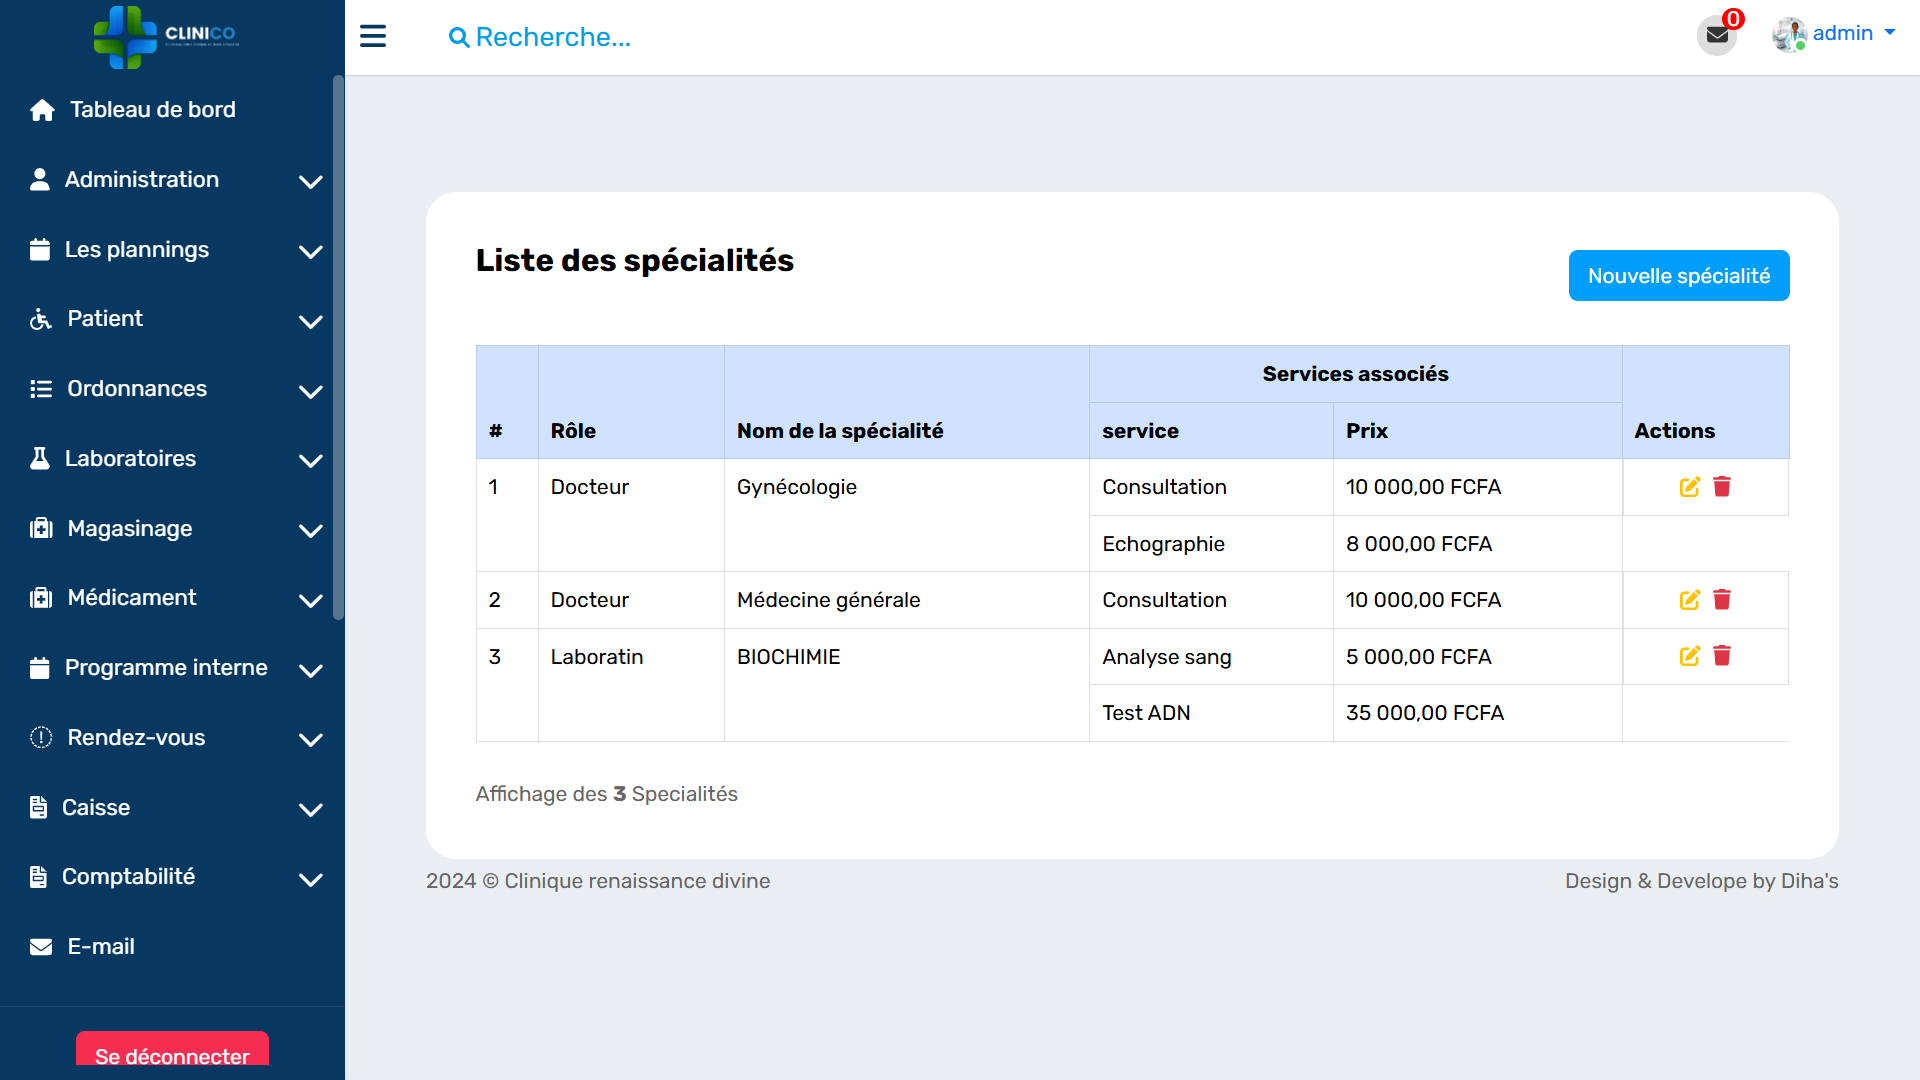Open the E-mail menu item
1920x1080 pixels.
[100, 947]
